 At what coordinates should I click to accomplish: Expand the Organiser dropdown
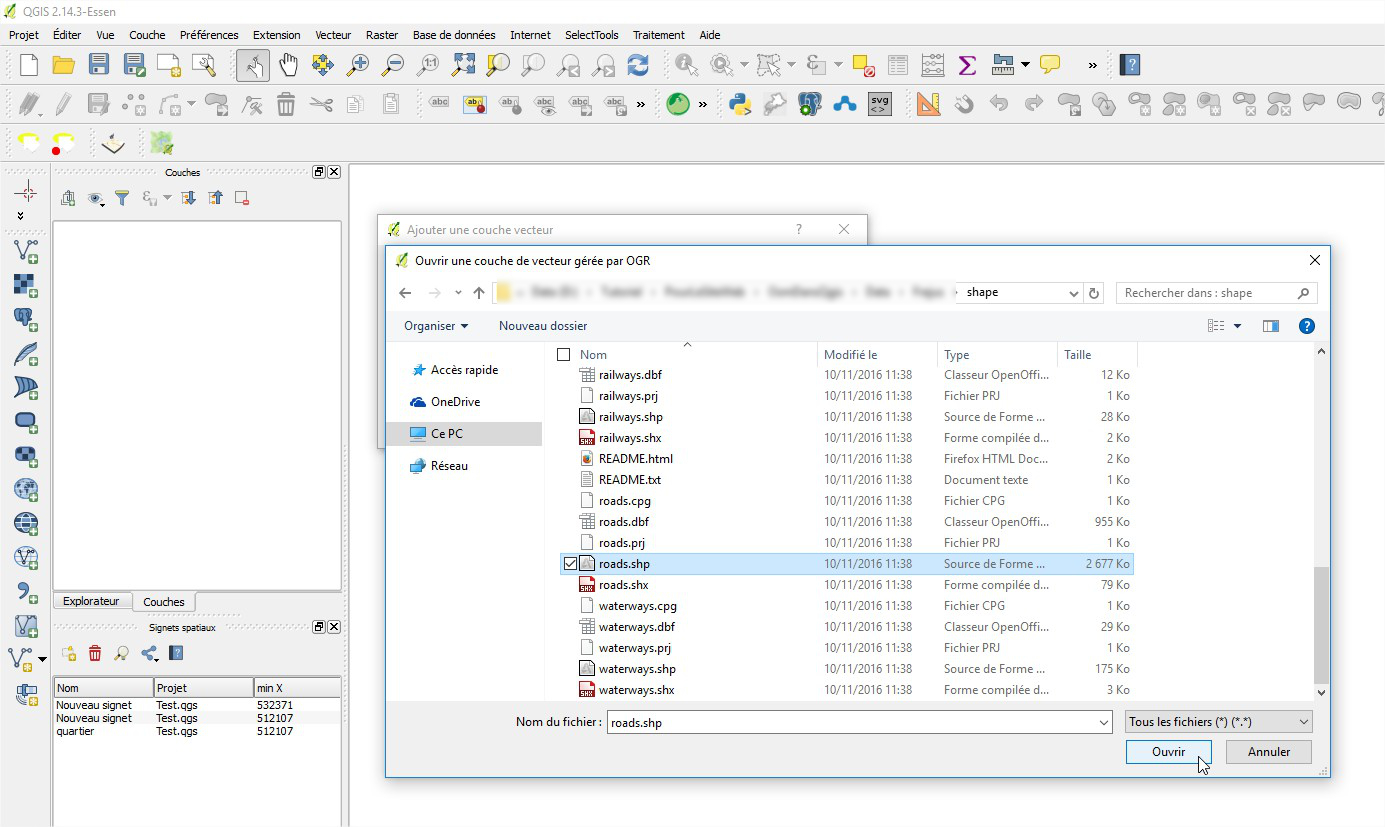point(436,326)
